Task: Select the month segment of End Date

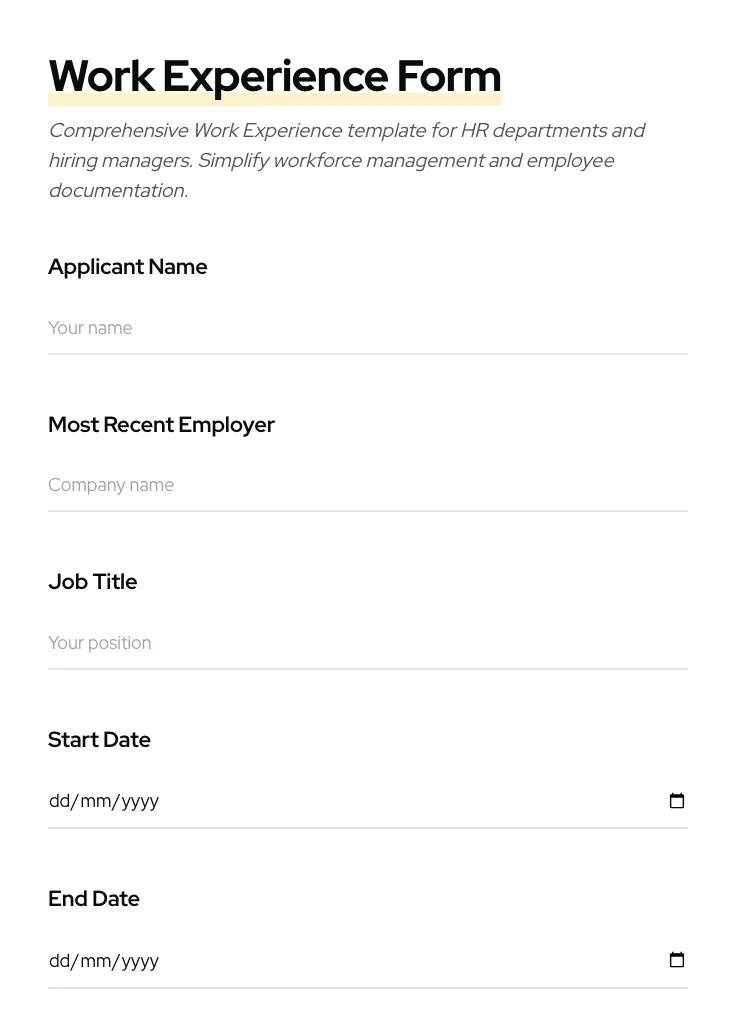Action: click(x=95, y=961)
